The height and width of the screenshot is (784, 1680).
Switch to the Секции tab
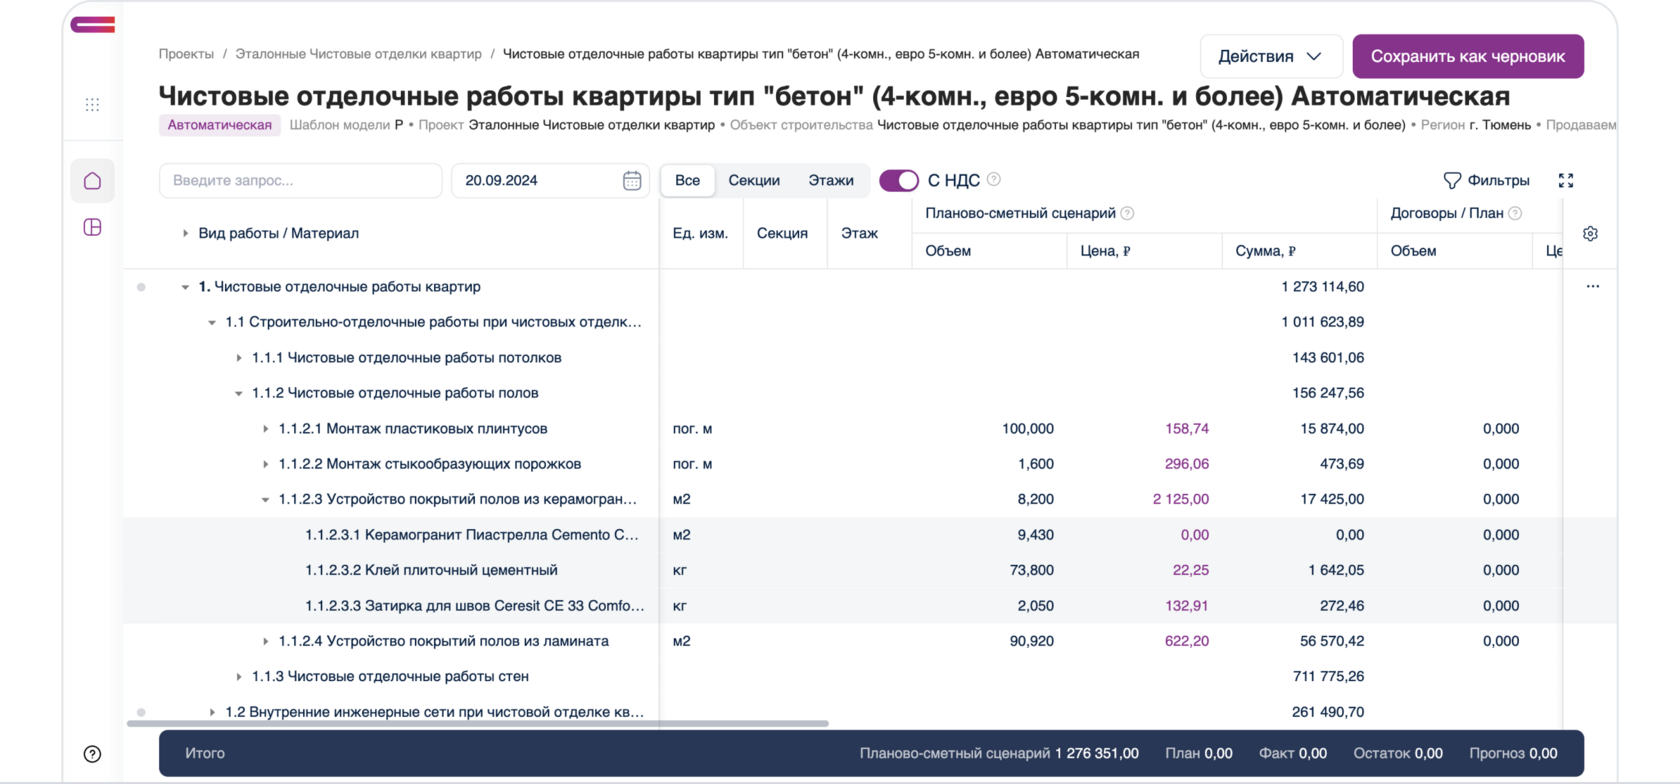tap(754, 180)
